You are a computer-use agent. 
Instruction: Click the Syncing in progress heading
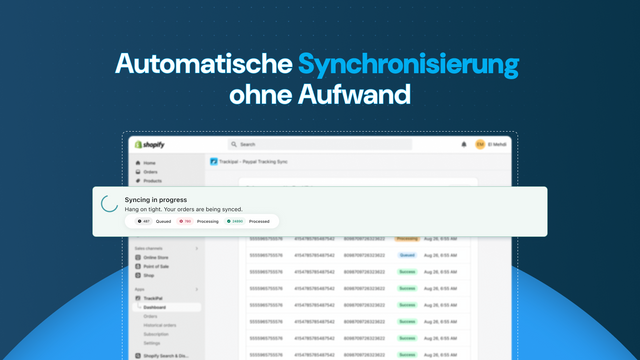click(x=156, y=200)
